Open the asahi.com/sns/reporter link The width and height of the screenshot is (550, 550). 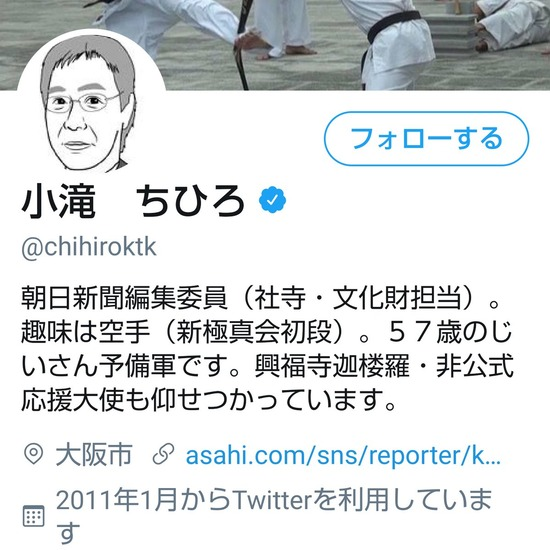(x=343, y=455)
